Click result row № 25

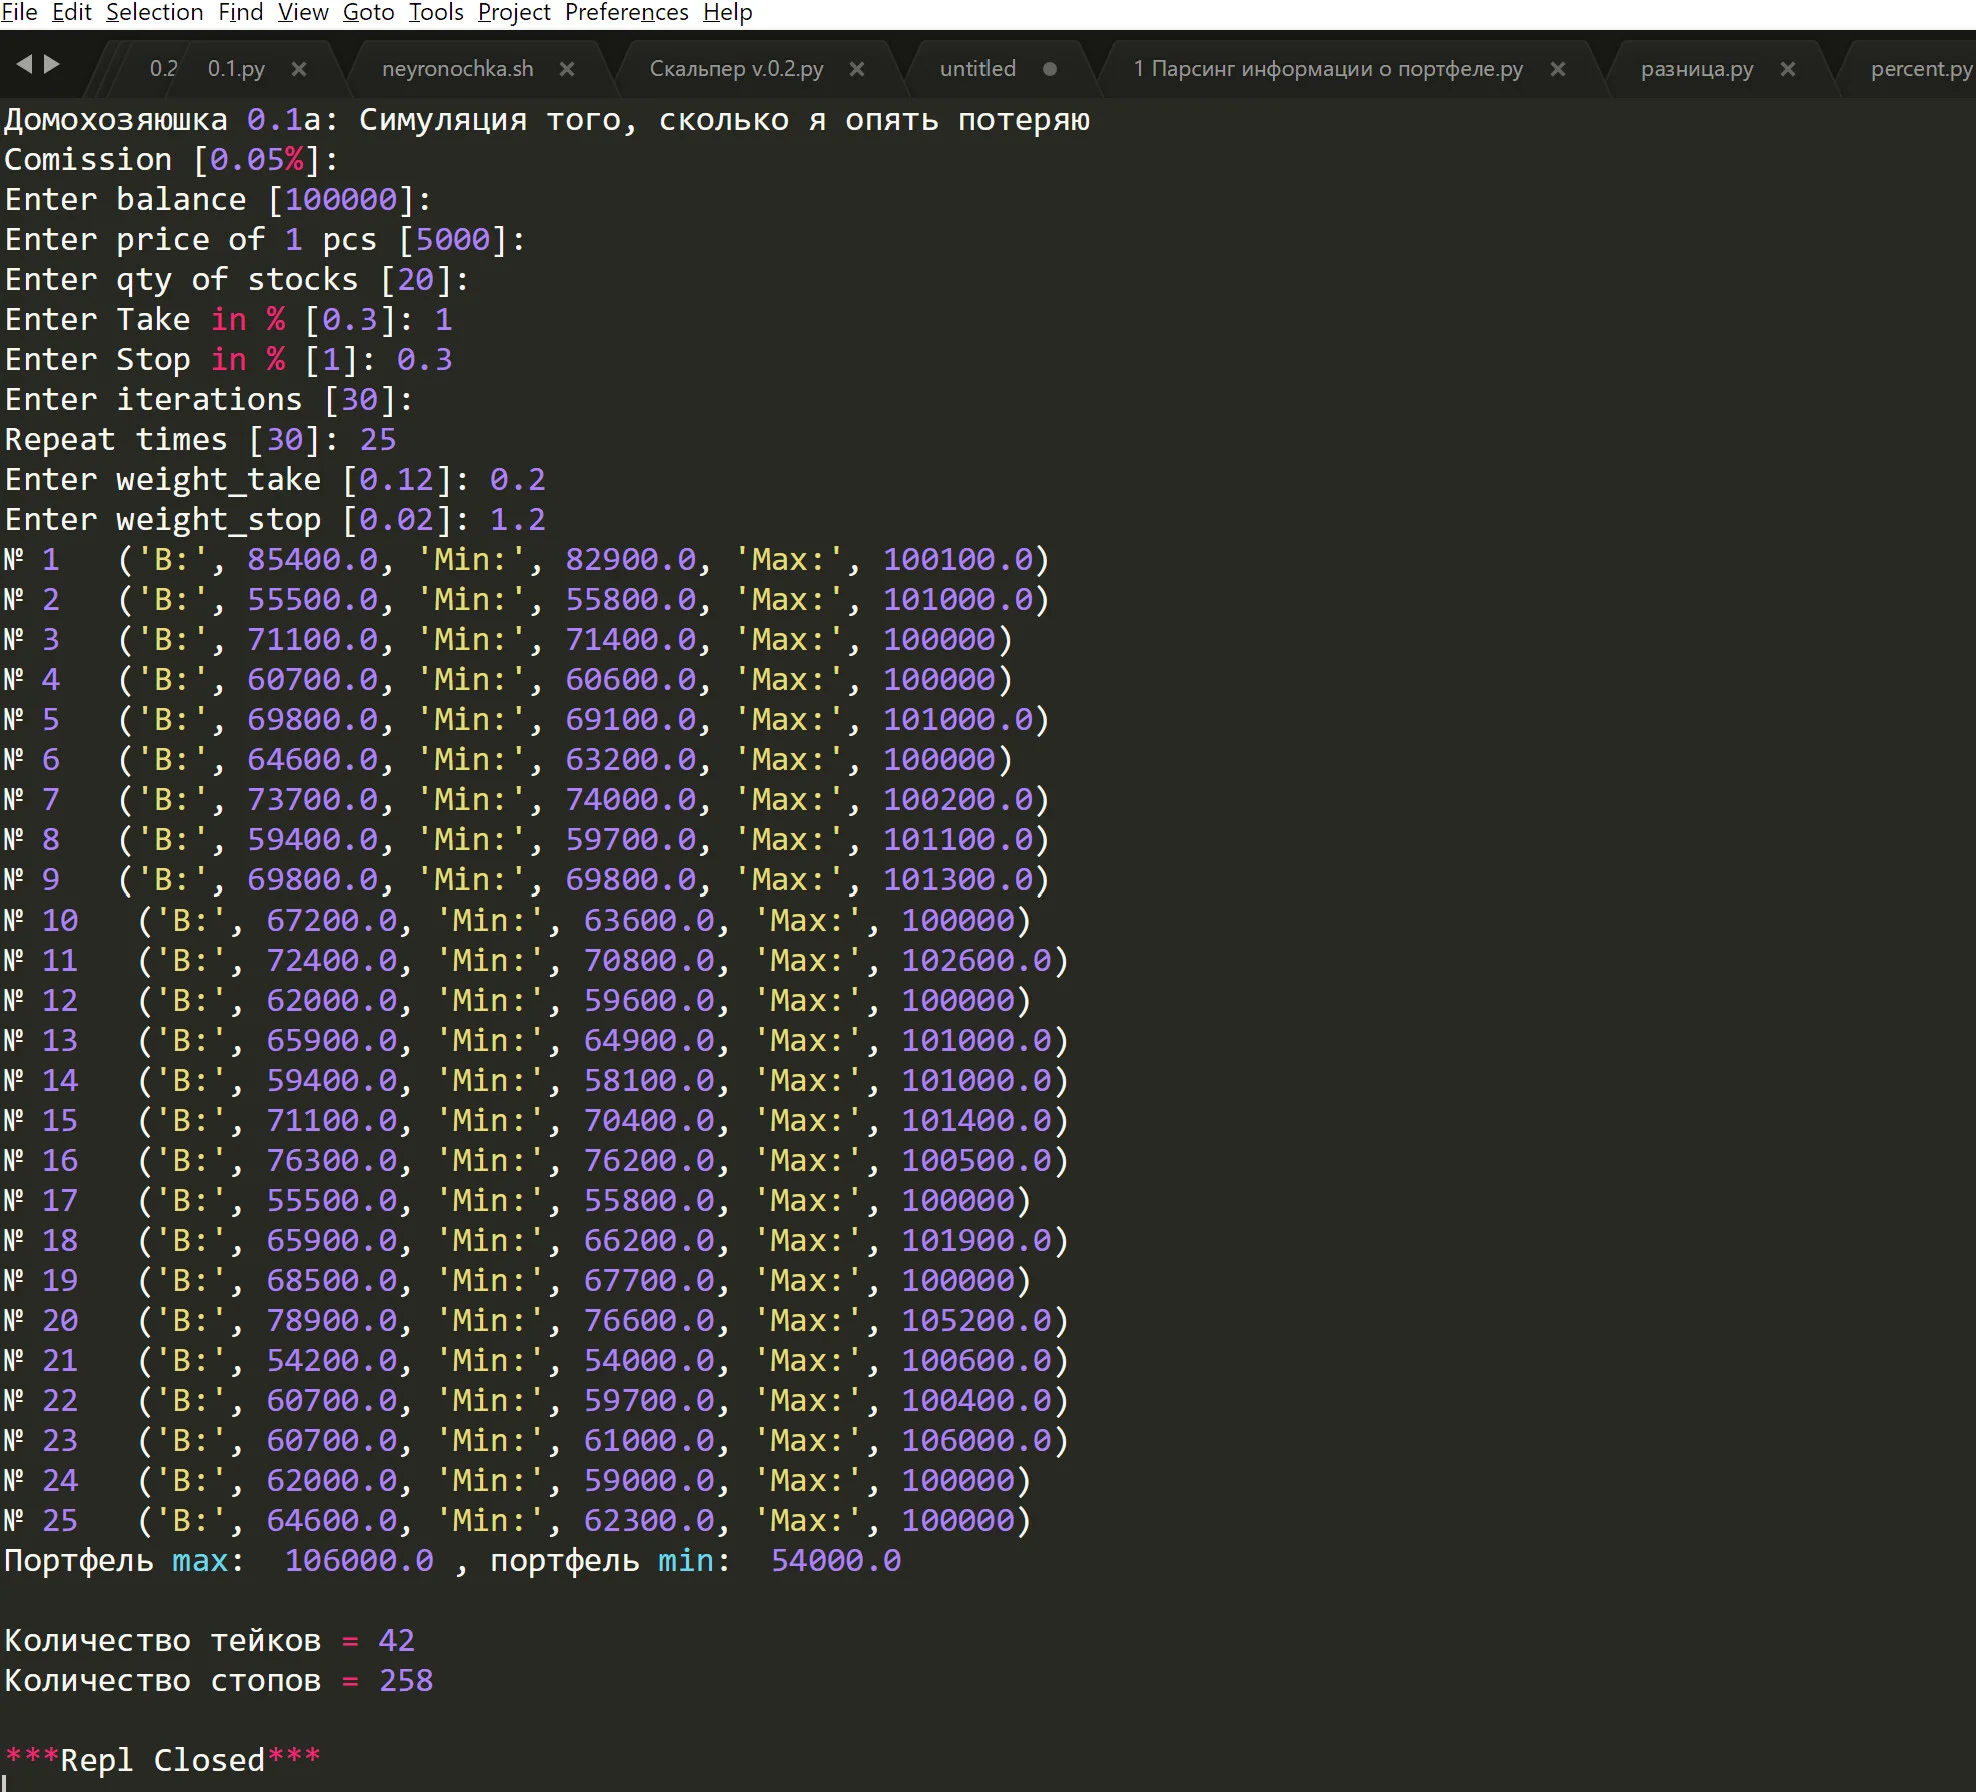pos(518,1521)
